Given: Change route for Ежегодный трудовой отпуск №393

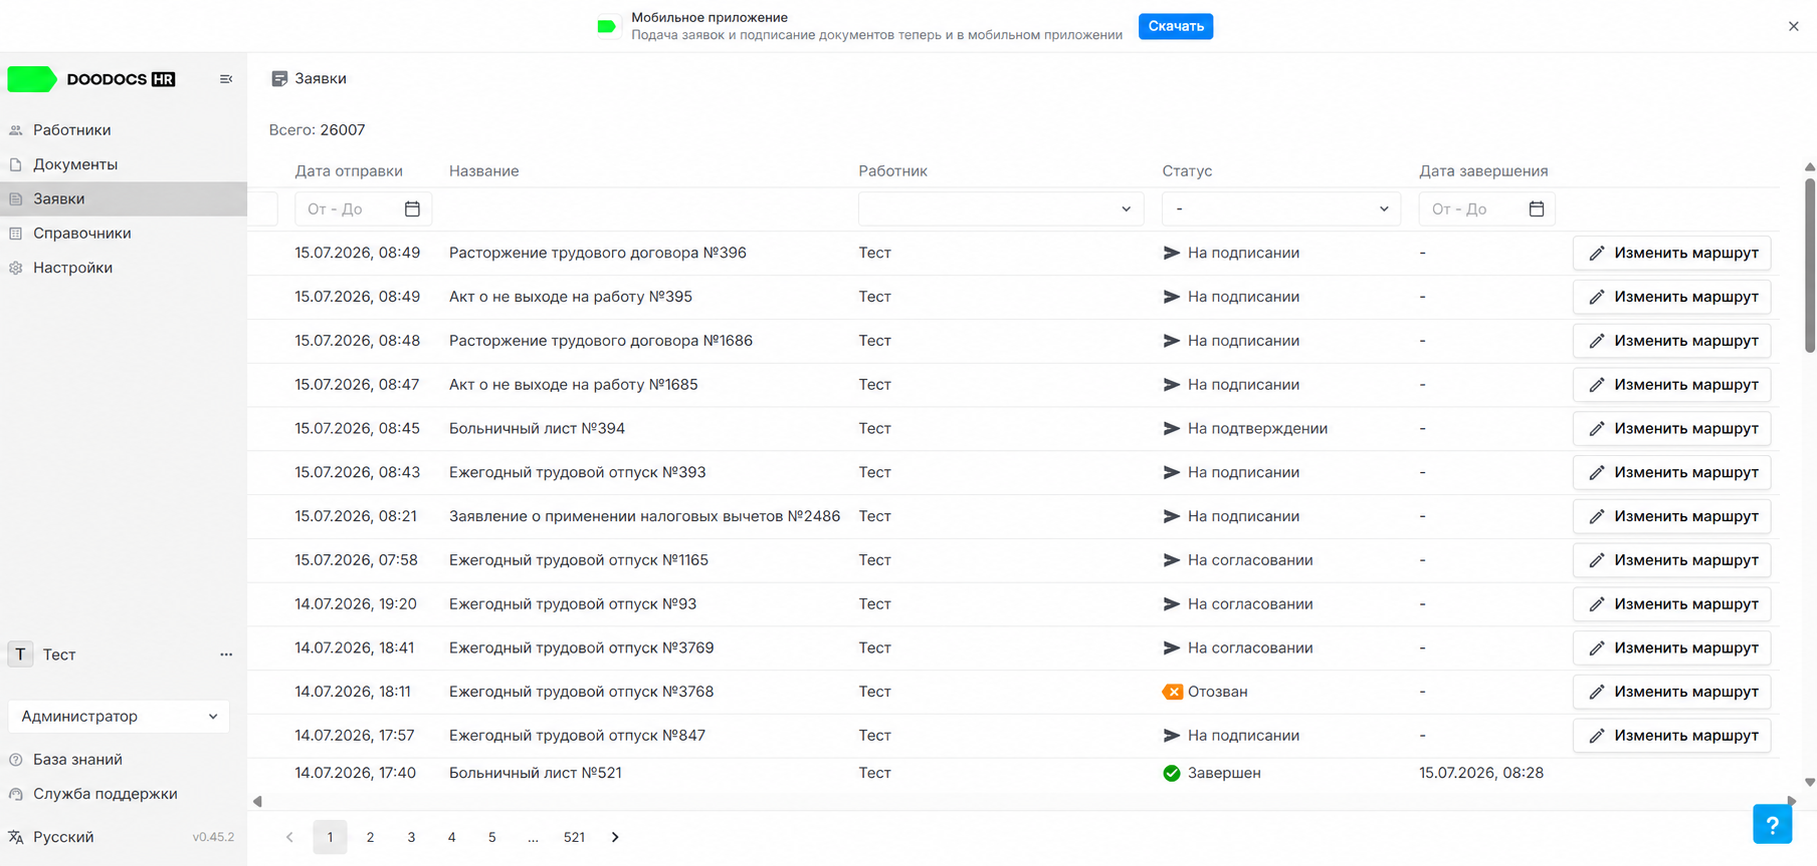Looking at the screenshot, I should [x=1672, y=472].
